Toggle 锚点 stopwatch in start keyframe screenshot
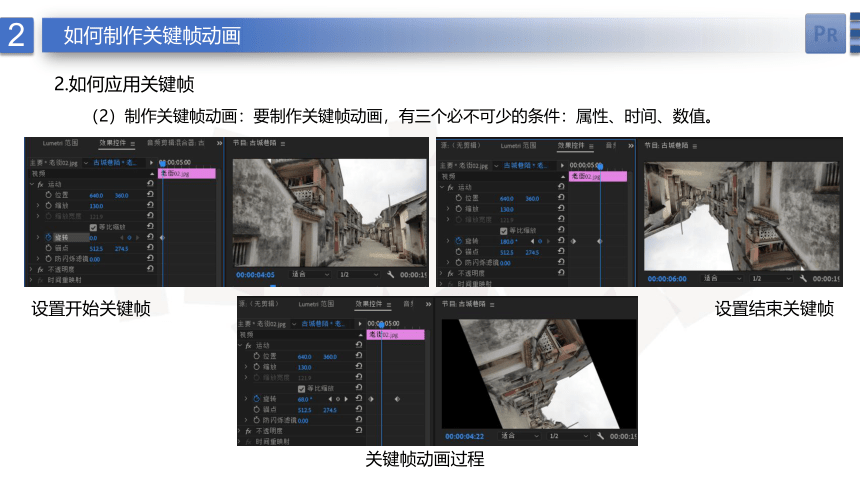860x484 pixels. click(48, 248)
